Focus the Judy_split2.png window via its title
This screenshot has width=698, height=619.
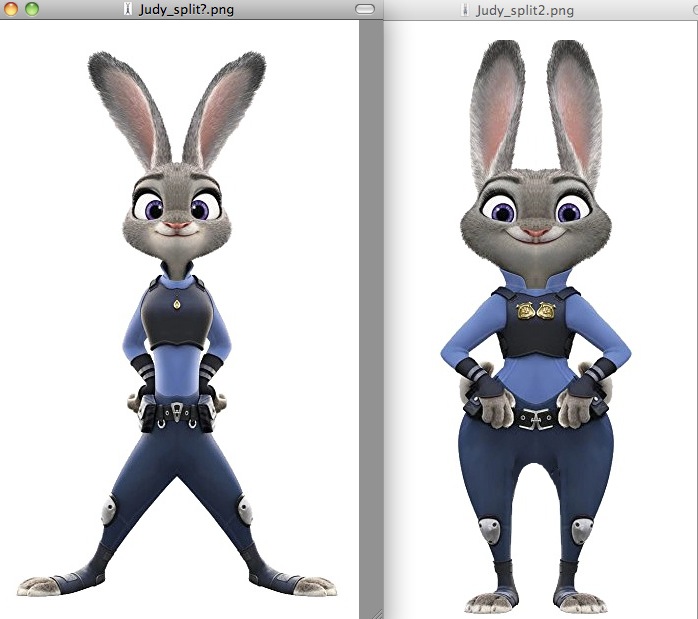524,10
